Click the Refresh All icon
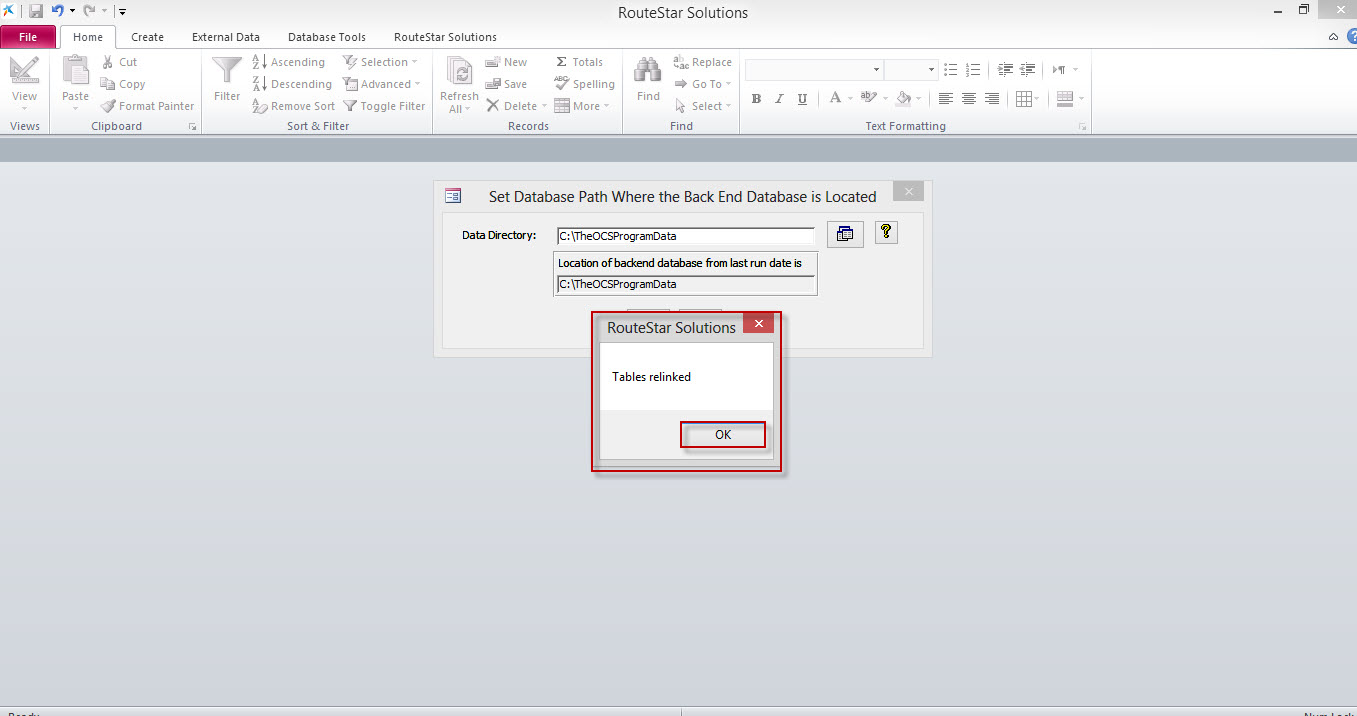 point(460,72)
